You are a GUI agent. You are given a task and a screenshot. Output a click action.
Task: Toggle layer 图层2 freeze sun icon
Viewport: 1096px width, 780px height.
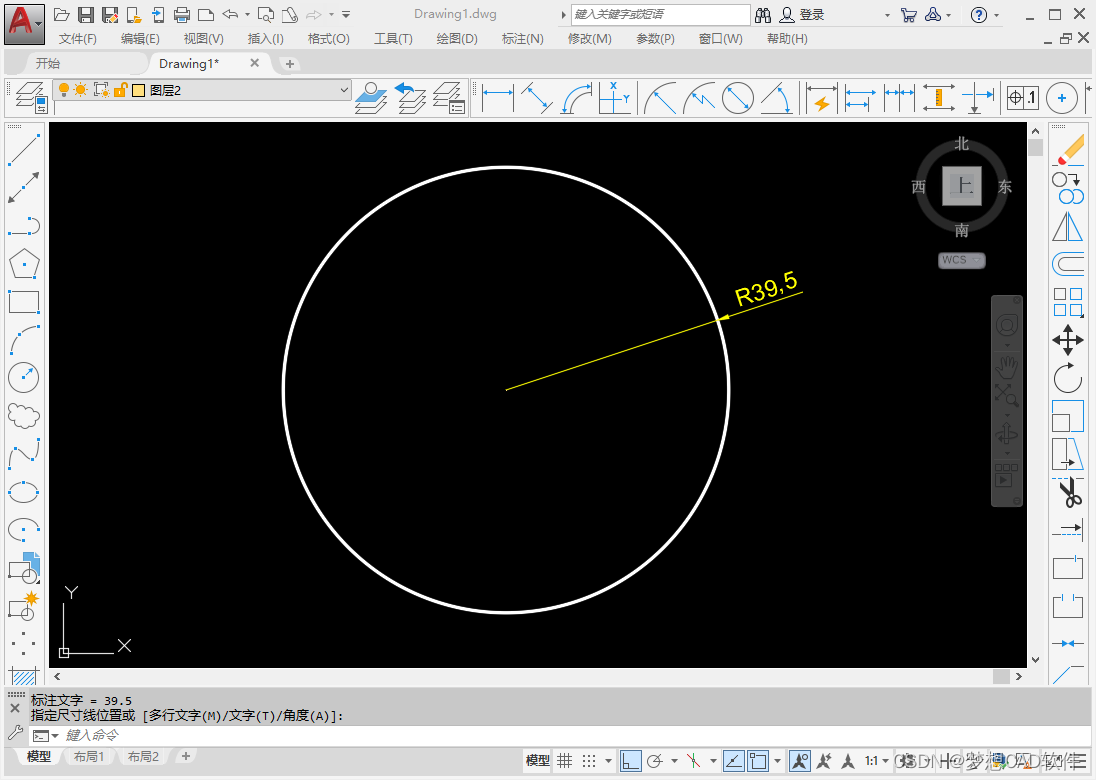pyautogui.click(x=81, y=89)
